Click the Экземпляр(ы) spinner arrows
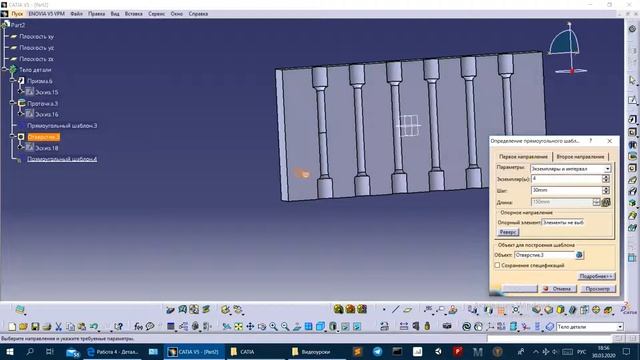640x360 pixels. point(606,179)
